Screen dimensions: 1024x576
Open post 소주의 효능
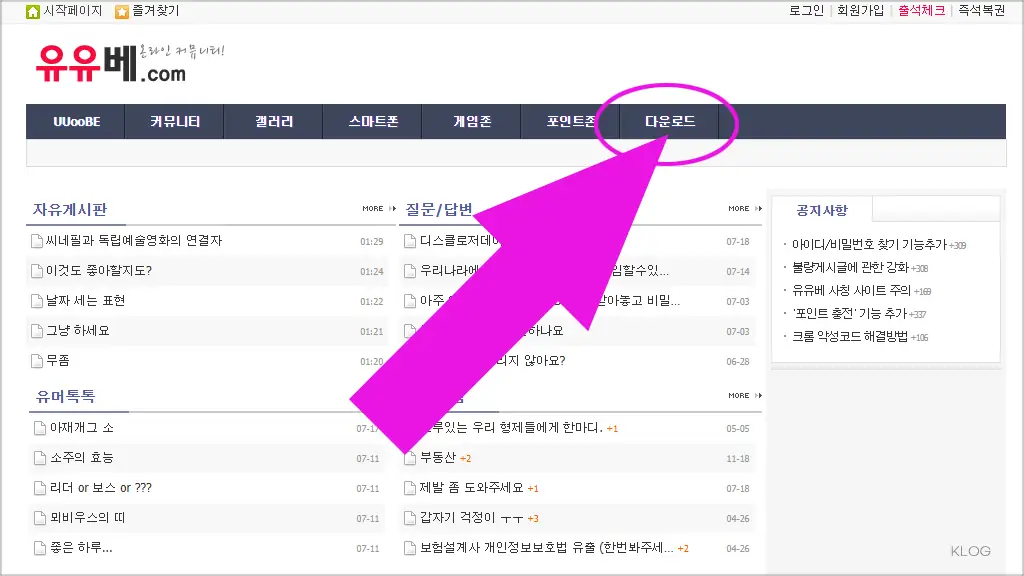point(82,458)
